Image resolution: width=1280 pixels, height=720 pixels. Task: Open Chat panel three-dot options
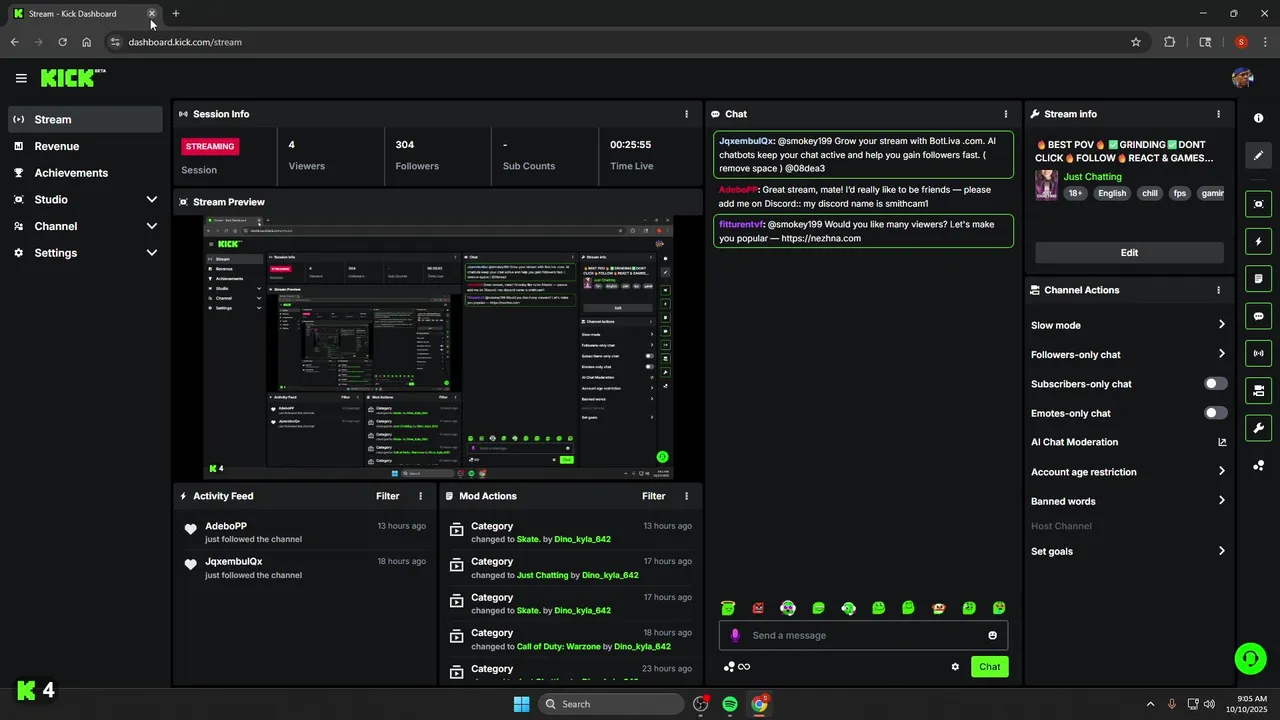1006,114
